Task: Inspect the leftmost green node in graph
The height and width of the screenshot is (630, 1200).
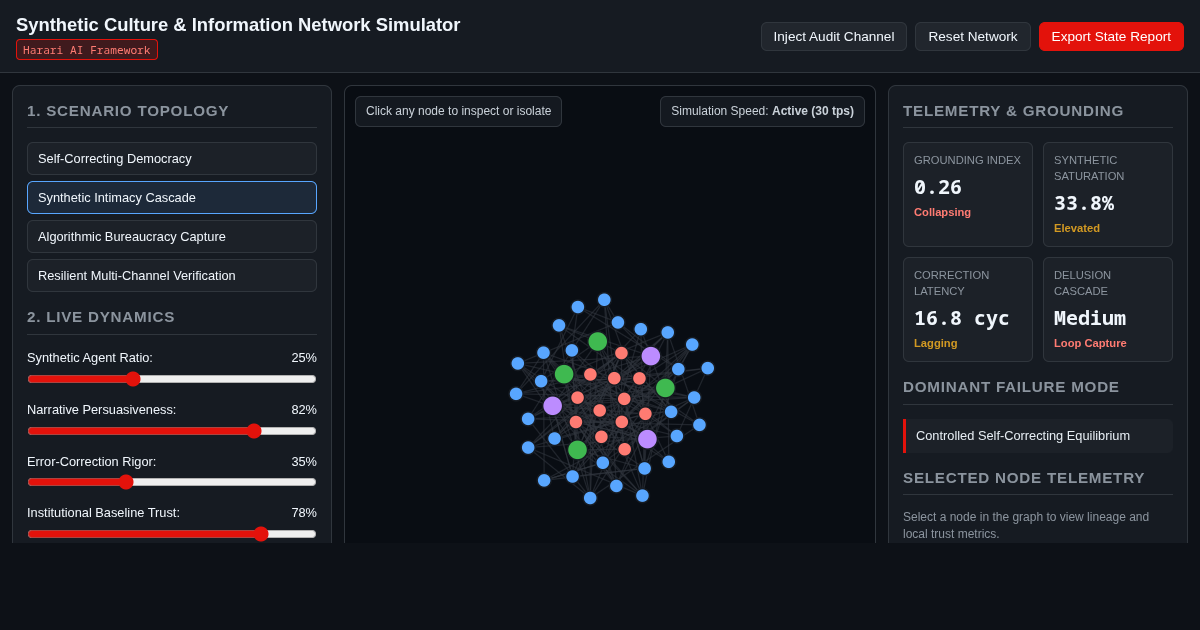Action: [564, 374]
